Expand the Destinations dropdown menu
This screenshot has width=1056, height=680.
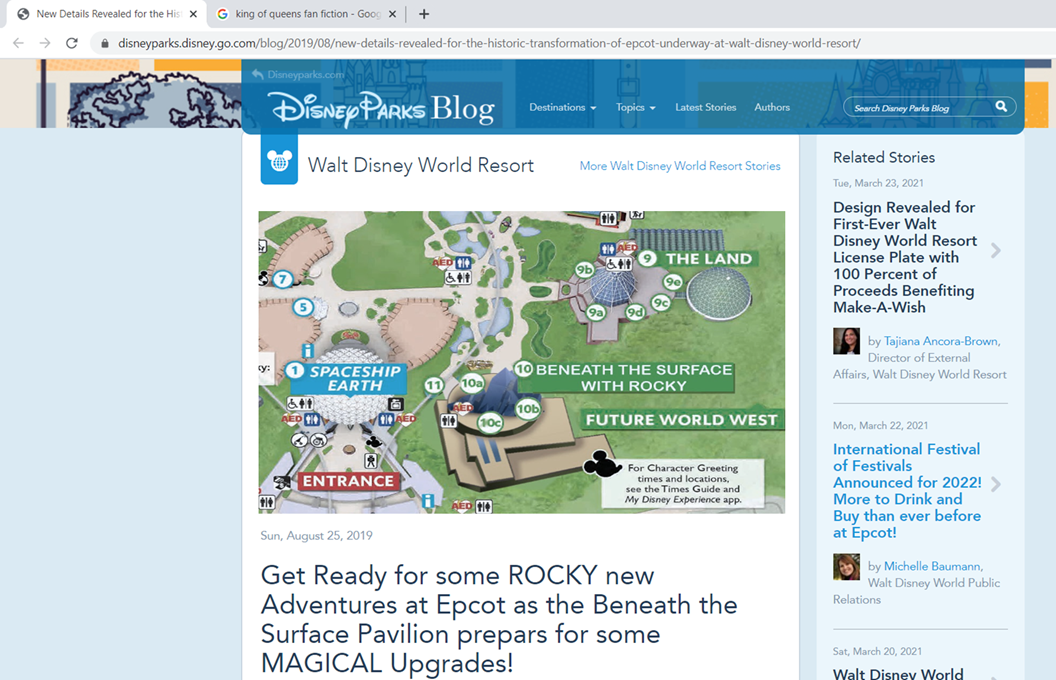(x=562, y=107)
